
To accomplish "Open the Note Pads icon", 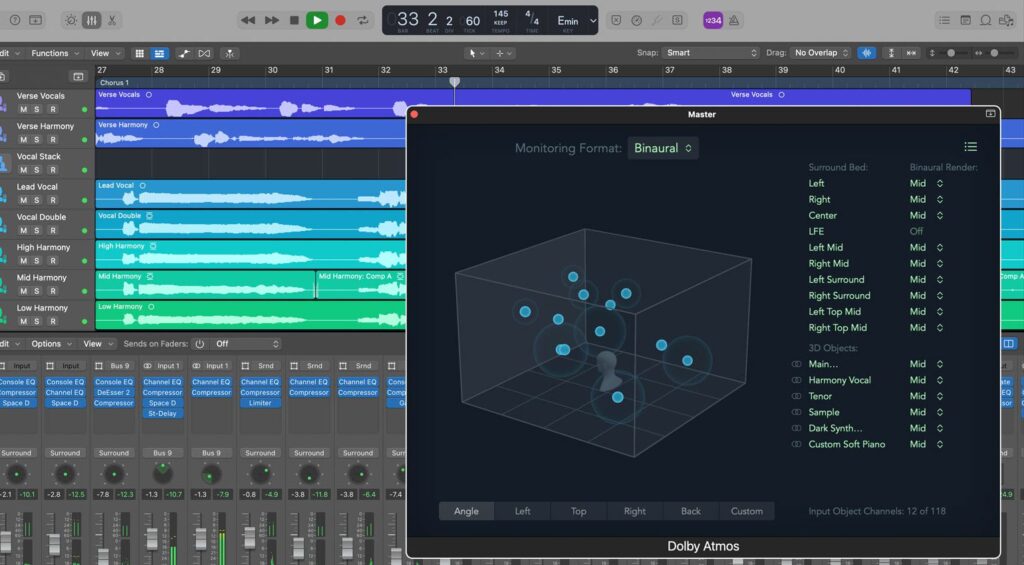I will (x=965, y=20).
